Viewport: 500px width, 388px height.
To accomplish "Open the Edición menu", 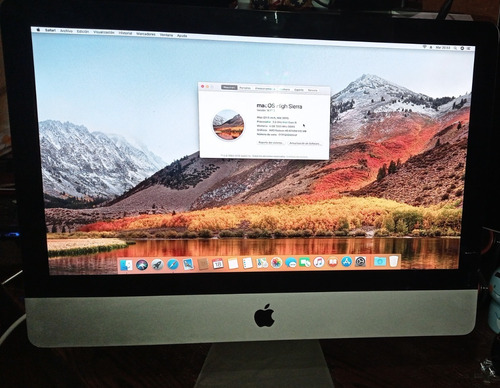I will (x=83, y=31).
